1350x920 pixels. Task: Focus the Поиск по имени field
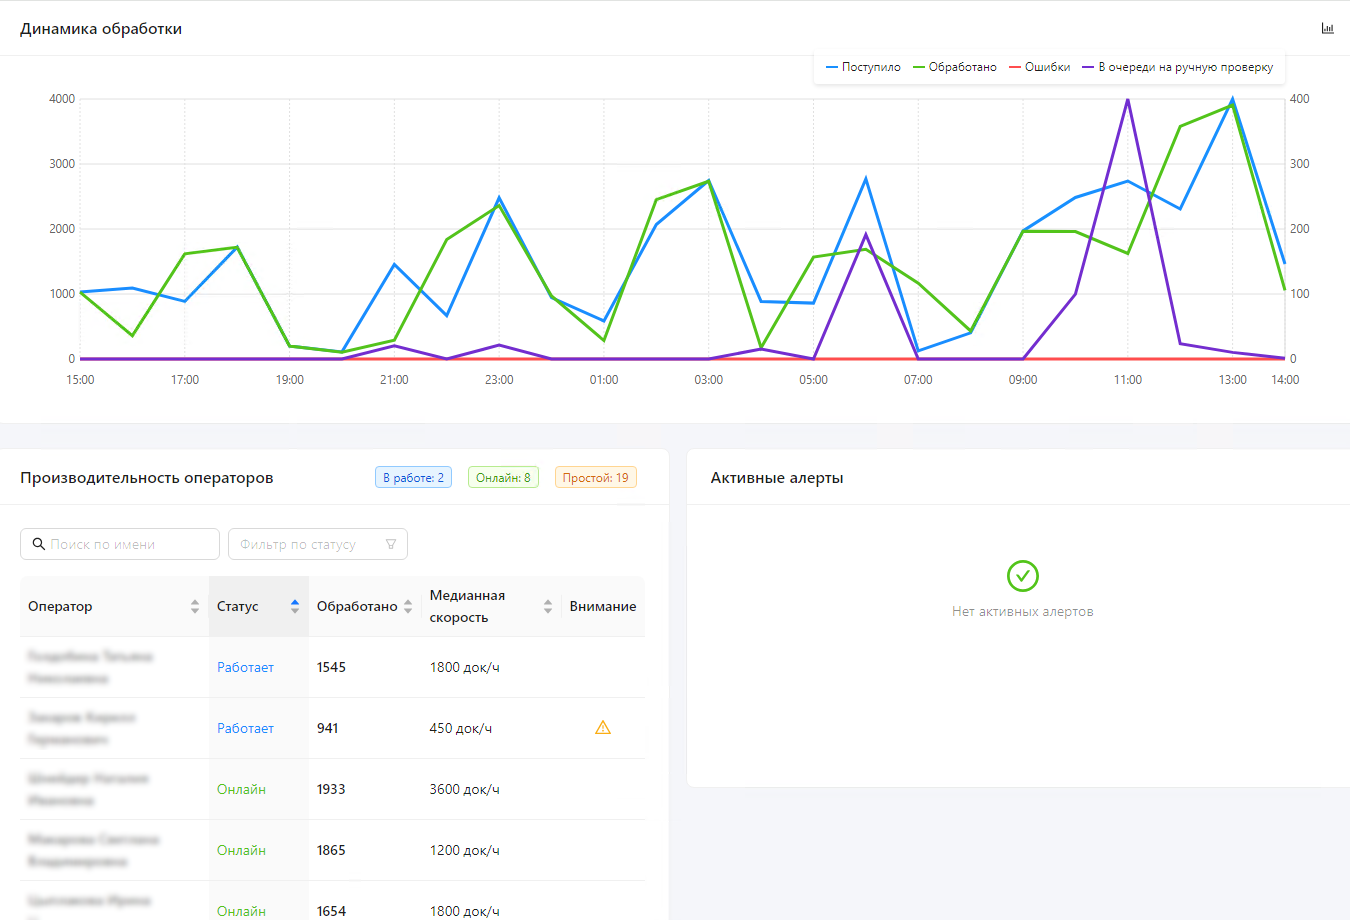[x=120, y=544]
